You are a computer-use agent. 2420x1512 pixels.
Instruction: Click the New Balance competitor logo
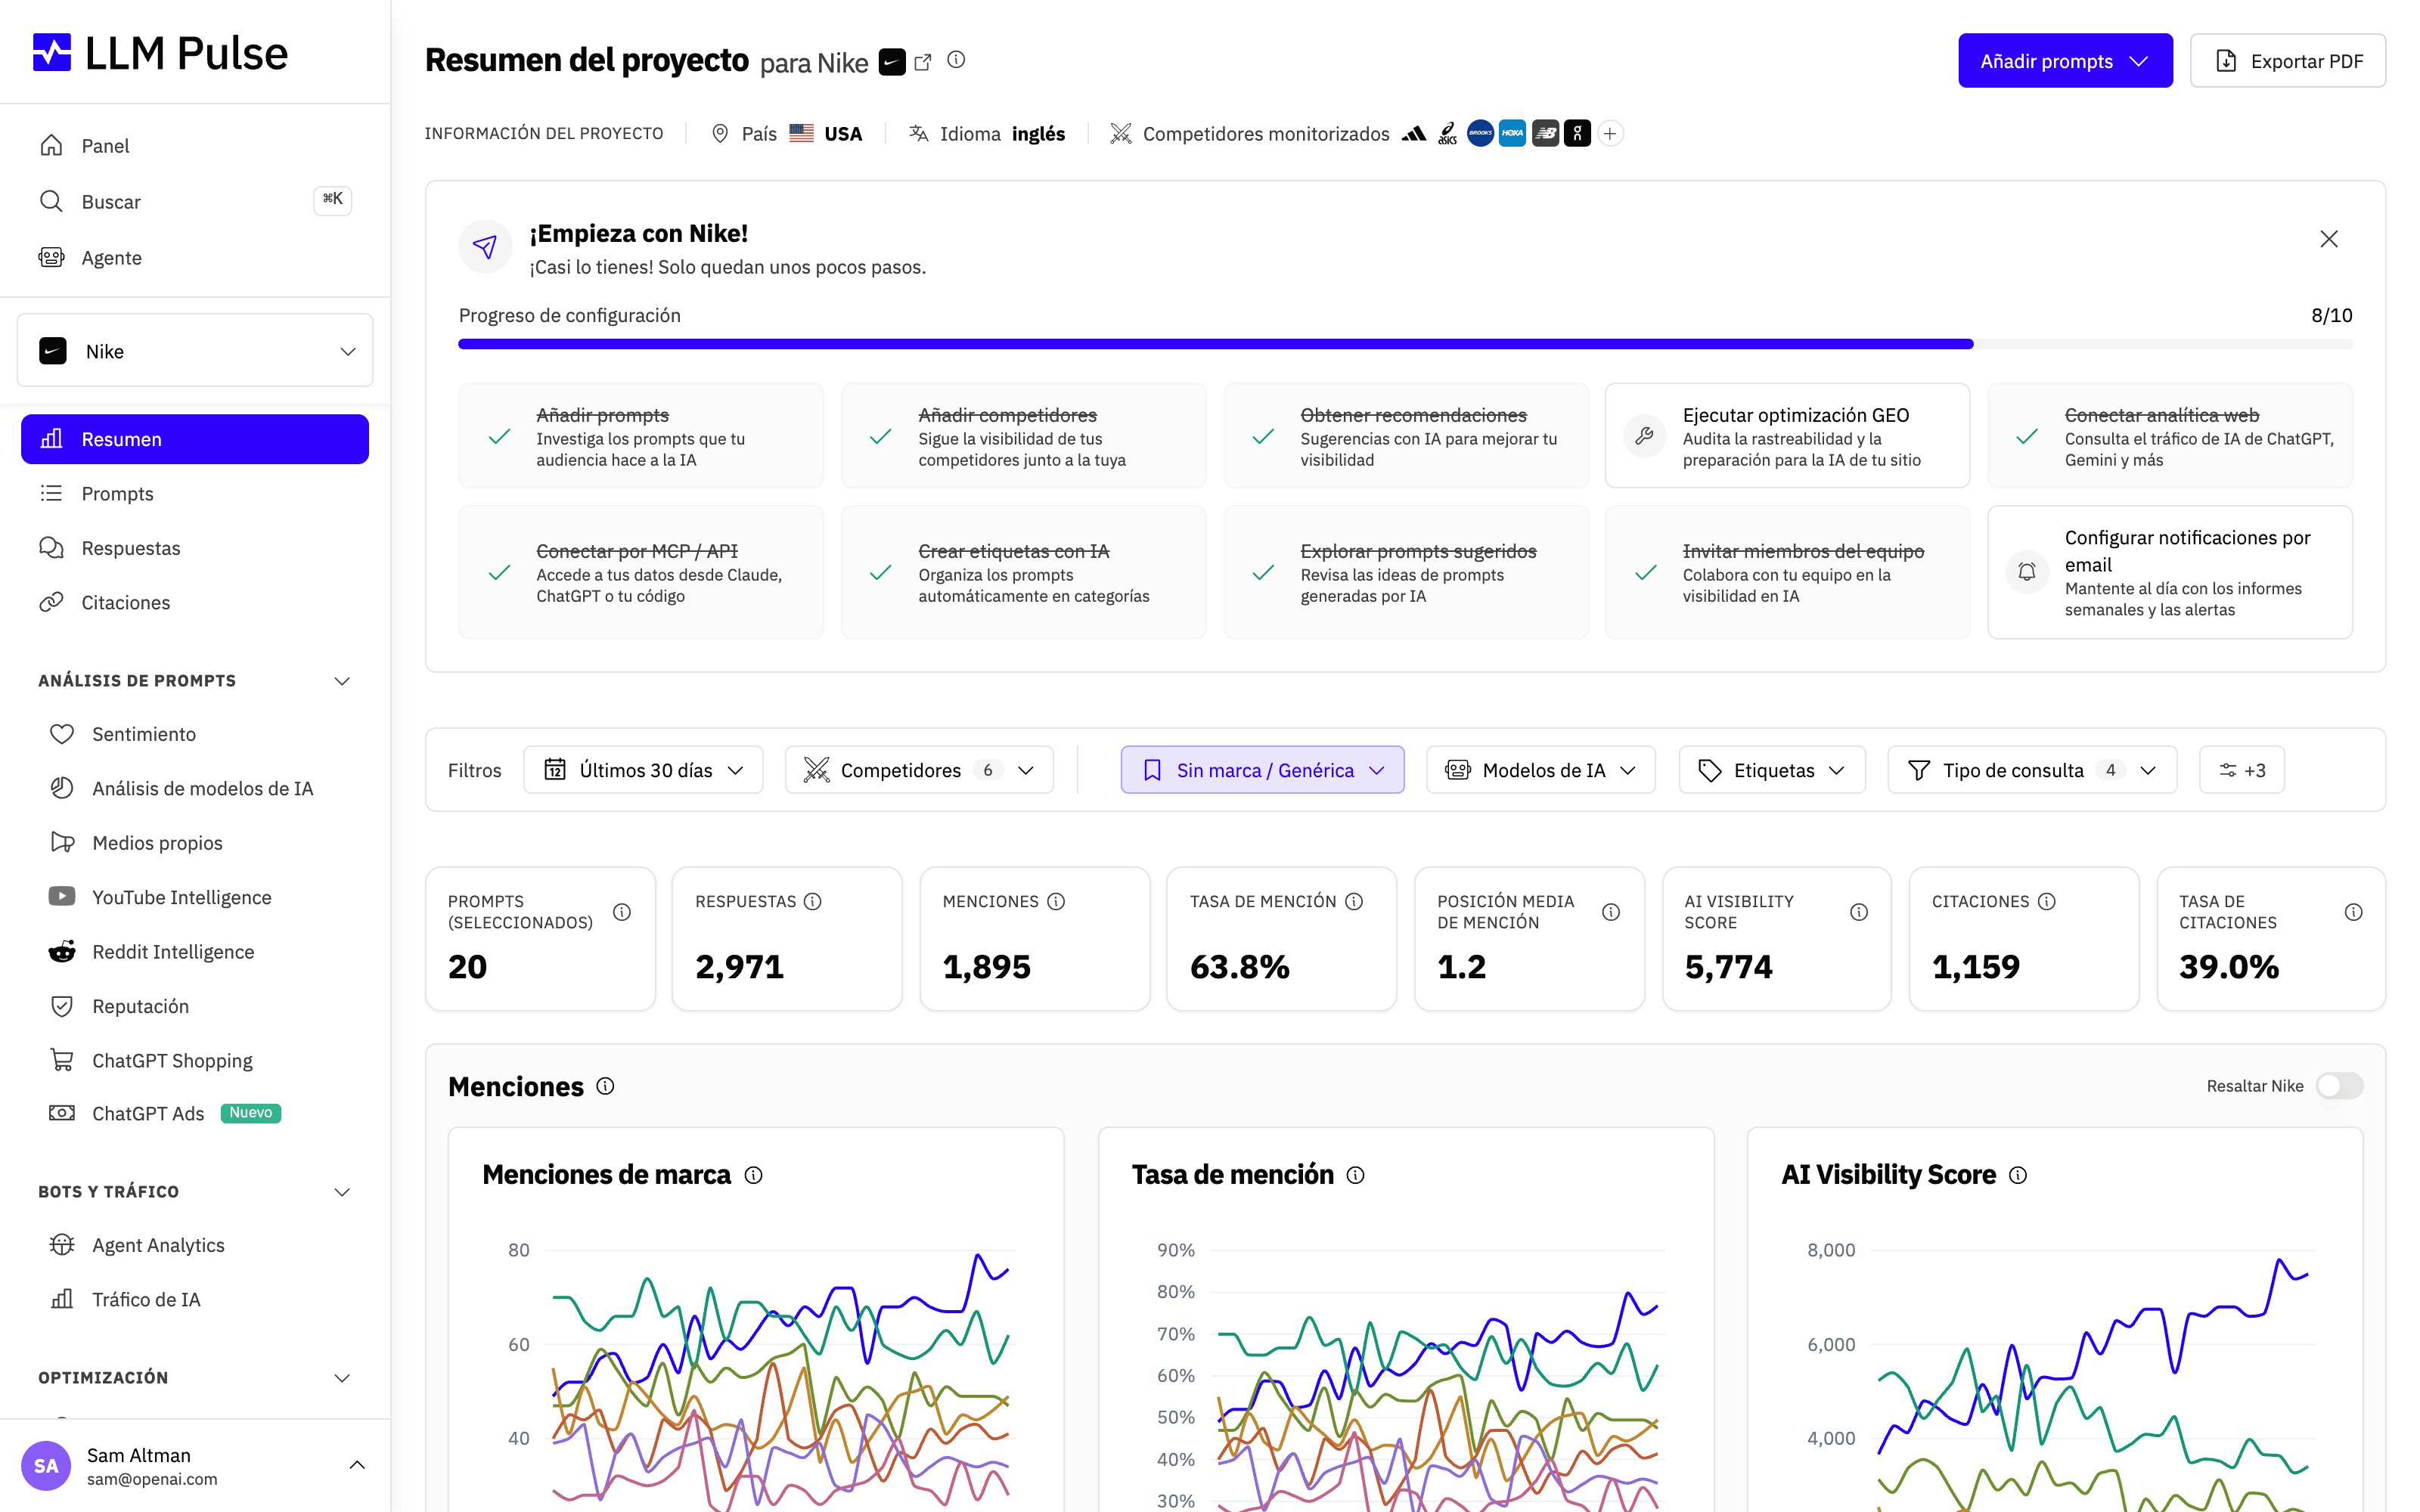point(1545,133)
